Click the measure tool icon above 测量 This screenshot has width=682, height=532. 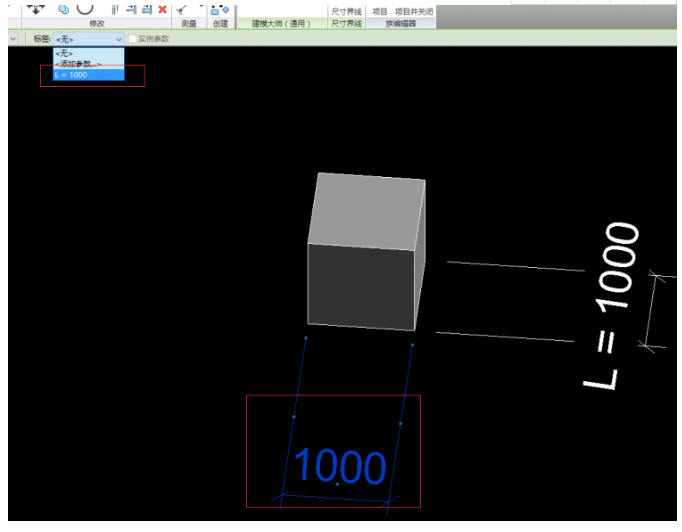coord(182,9)
